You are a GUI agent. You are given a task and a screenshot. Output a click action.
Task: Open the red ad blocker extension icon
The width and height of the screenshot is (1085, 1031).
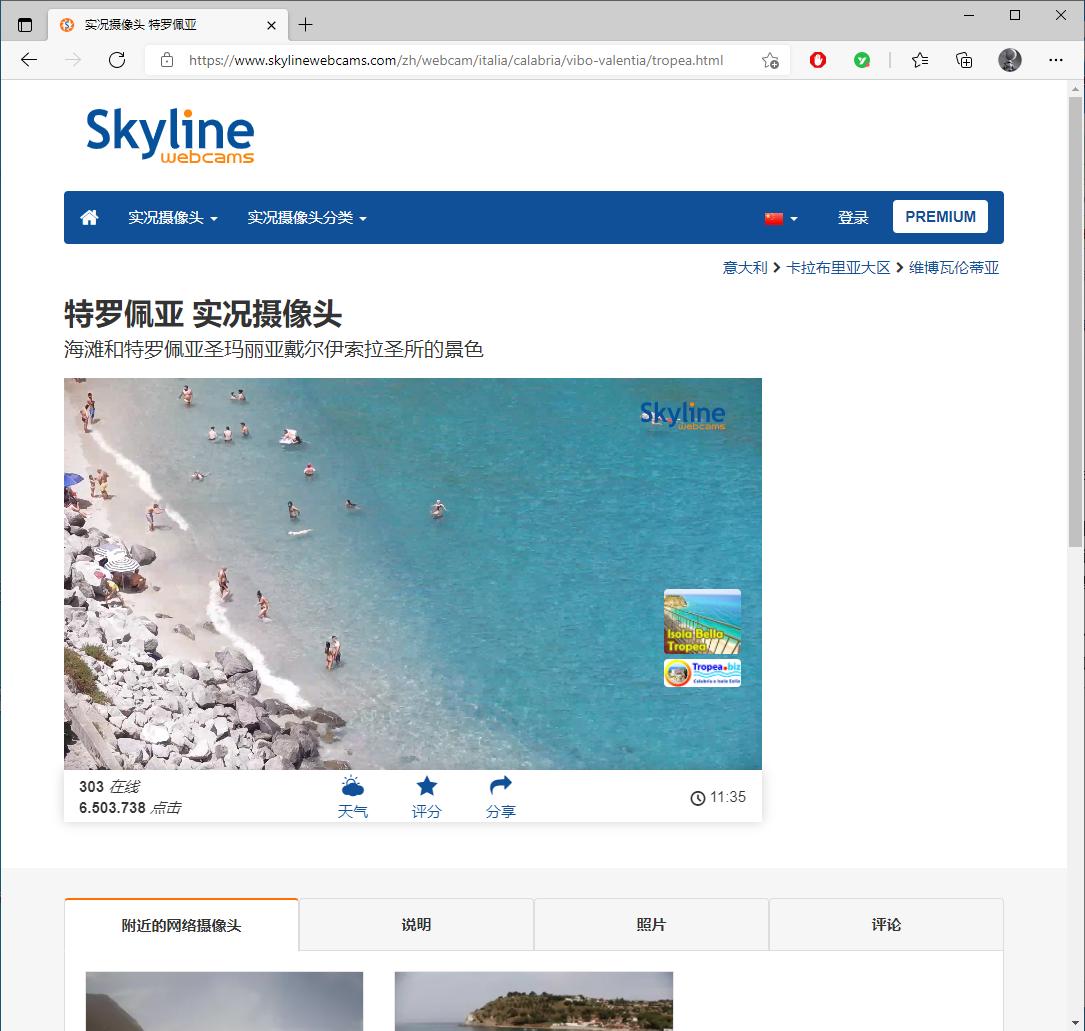817,60
